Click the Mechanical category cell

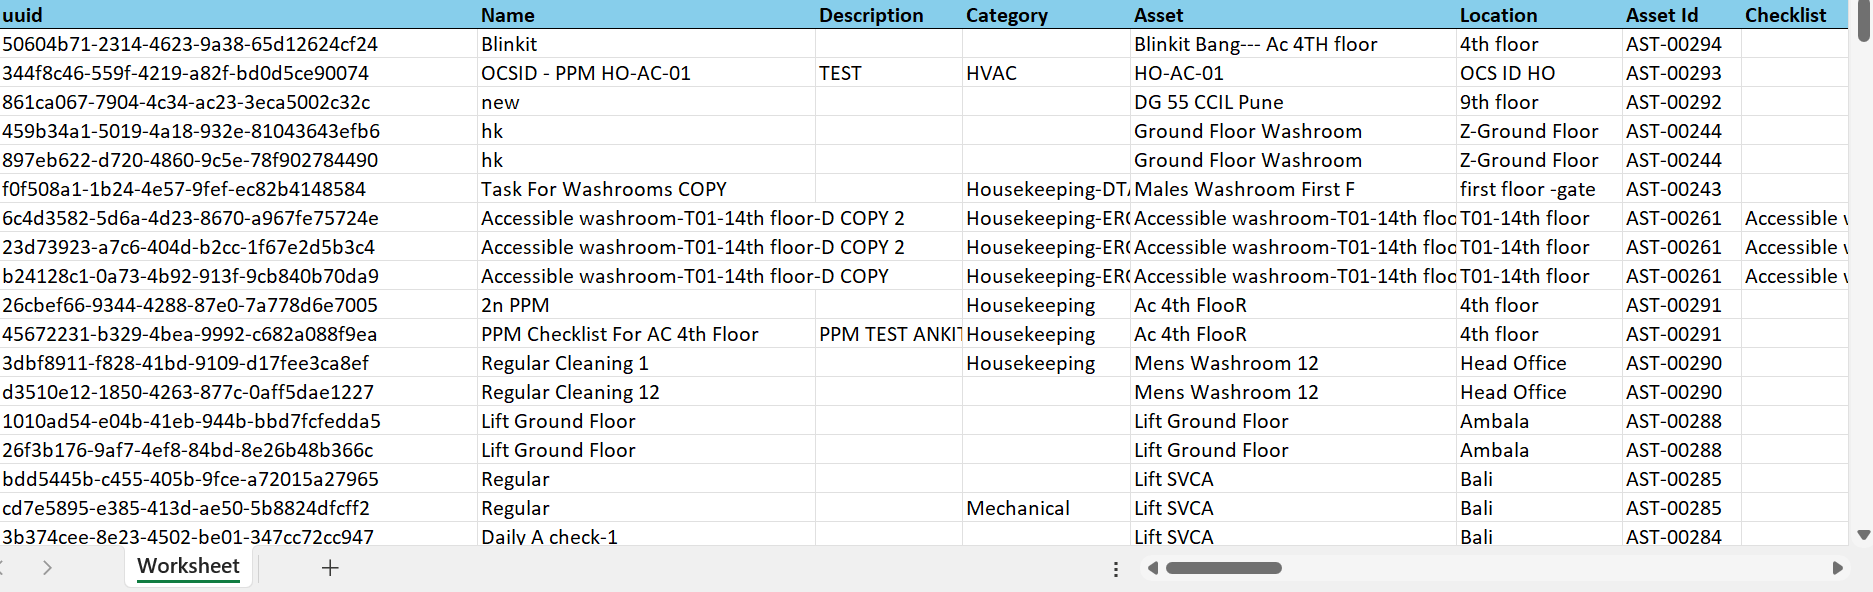tap(1018, 508)
